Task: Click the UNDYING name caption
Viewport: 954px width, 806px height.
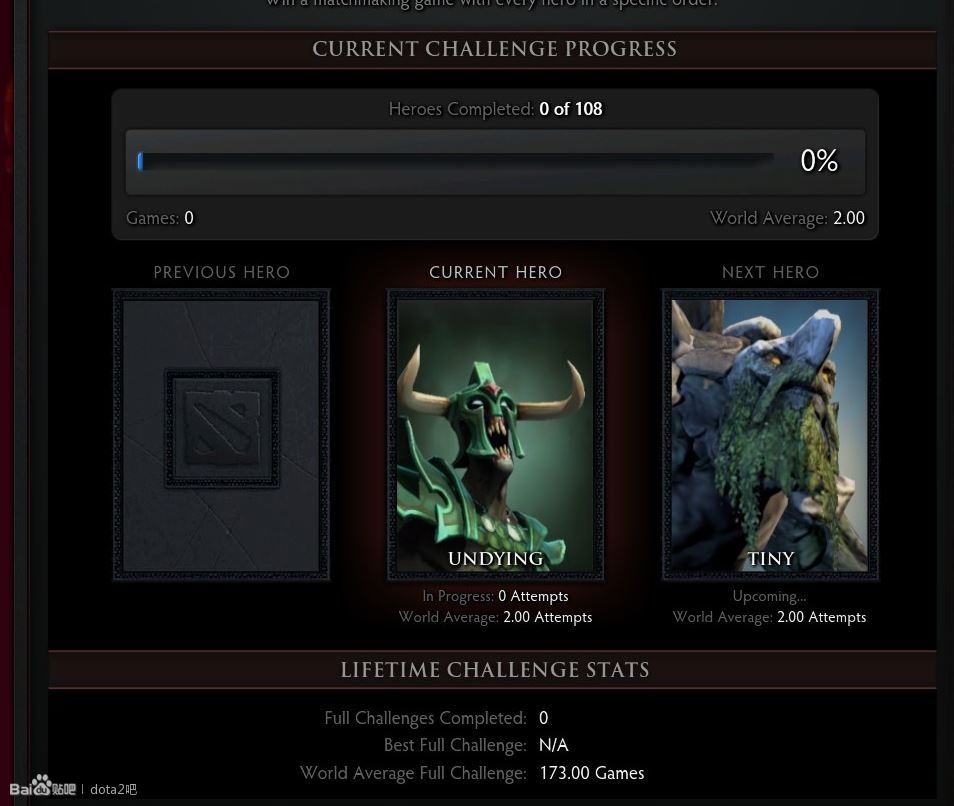Action: [x=495, y=558]
